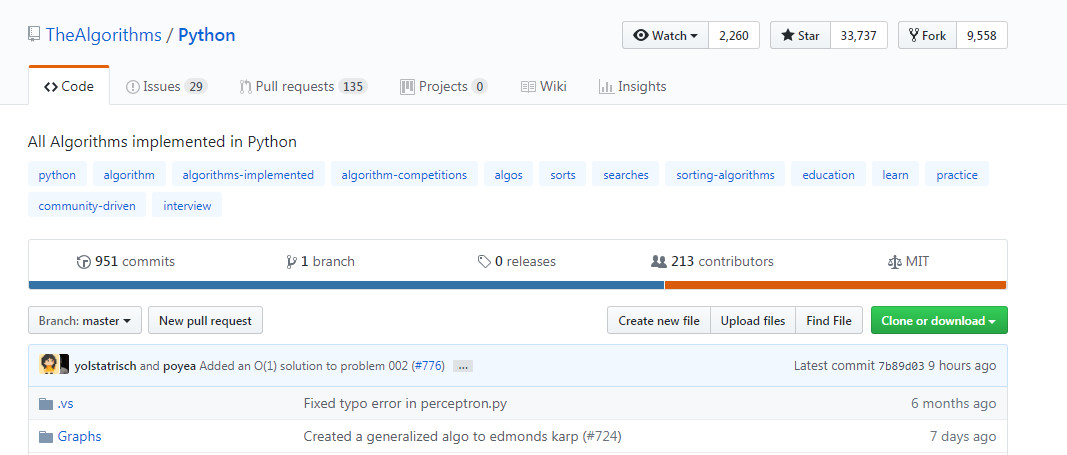This screenshot has height=455, width=1067.
Task: Open the 213 contributors list
Action: (712, 261)
